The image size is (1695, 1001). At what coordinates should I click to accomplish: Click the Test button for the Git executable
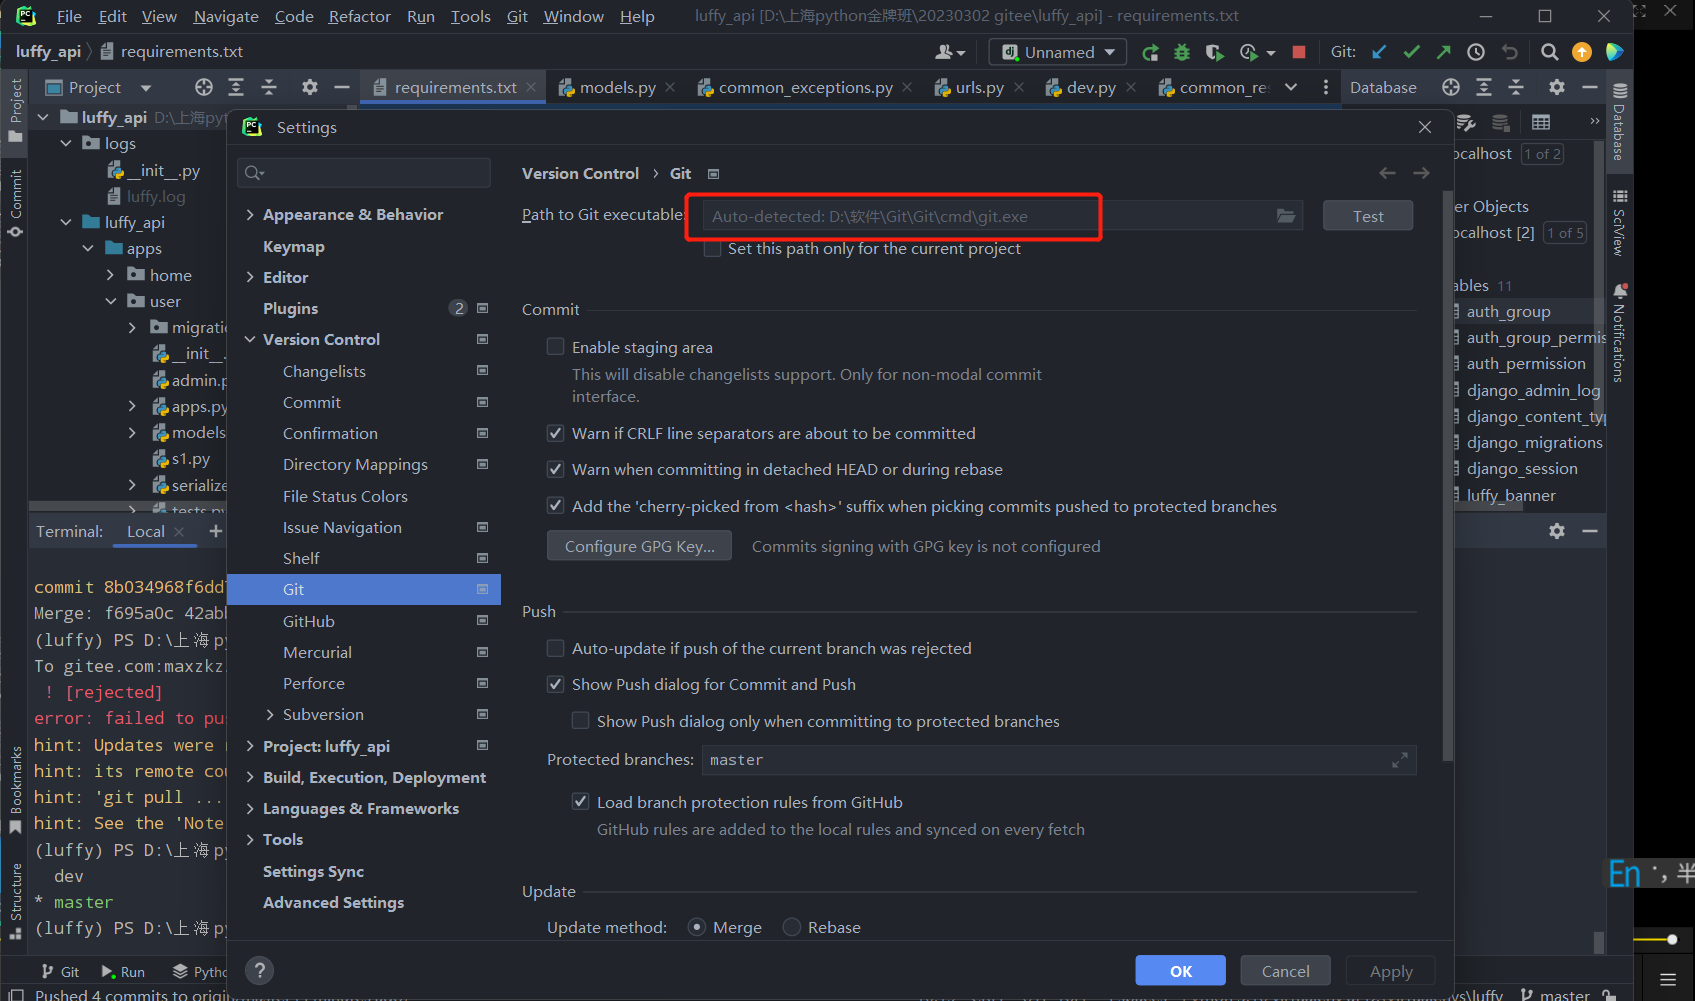coord(1368,216)
